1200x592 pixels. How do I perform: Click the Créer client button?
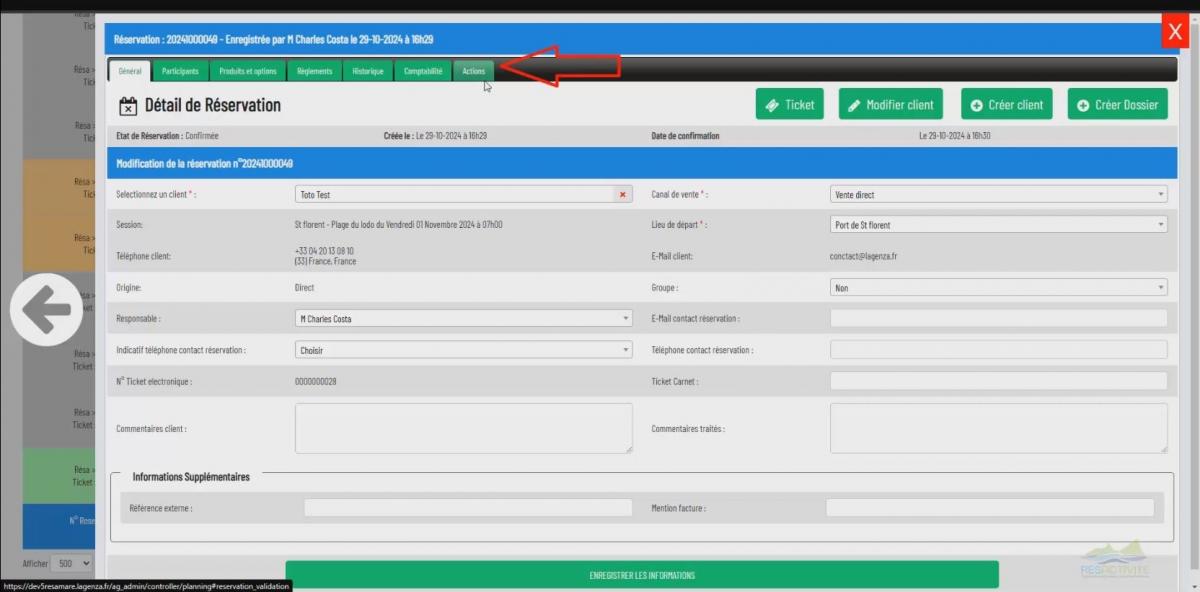(1007, 104)
